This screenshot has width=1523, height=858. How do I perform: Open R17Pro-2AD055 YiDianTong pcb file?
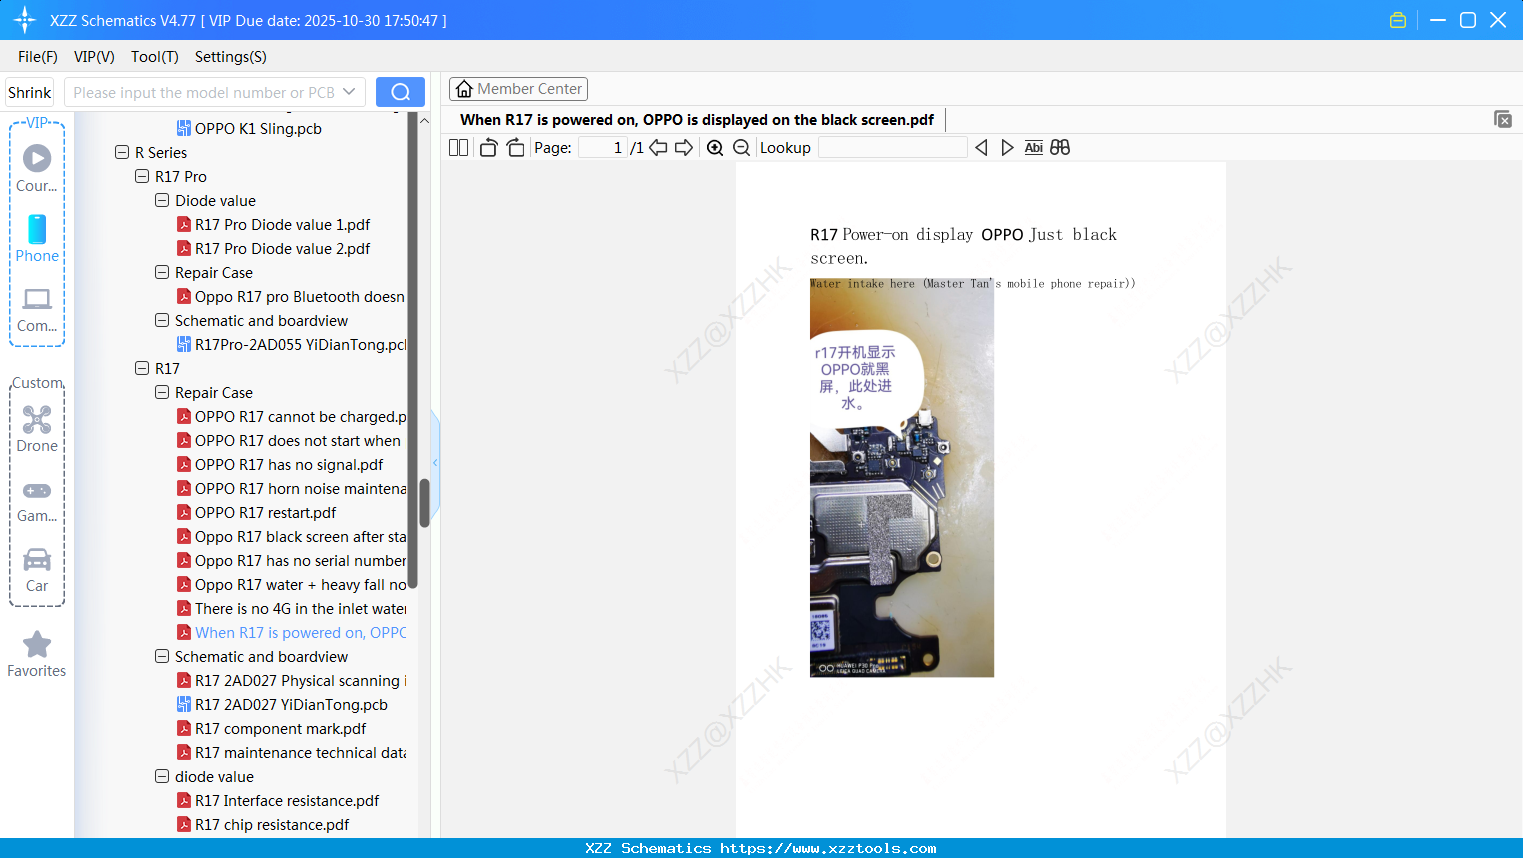coord(291,344)
